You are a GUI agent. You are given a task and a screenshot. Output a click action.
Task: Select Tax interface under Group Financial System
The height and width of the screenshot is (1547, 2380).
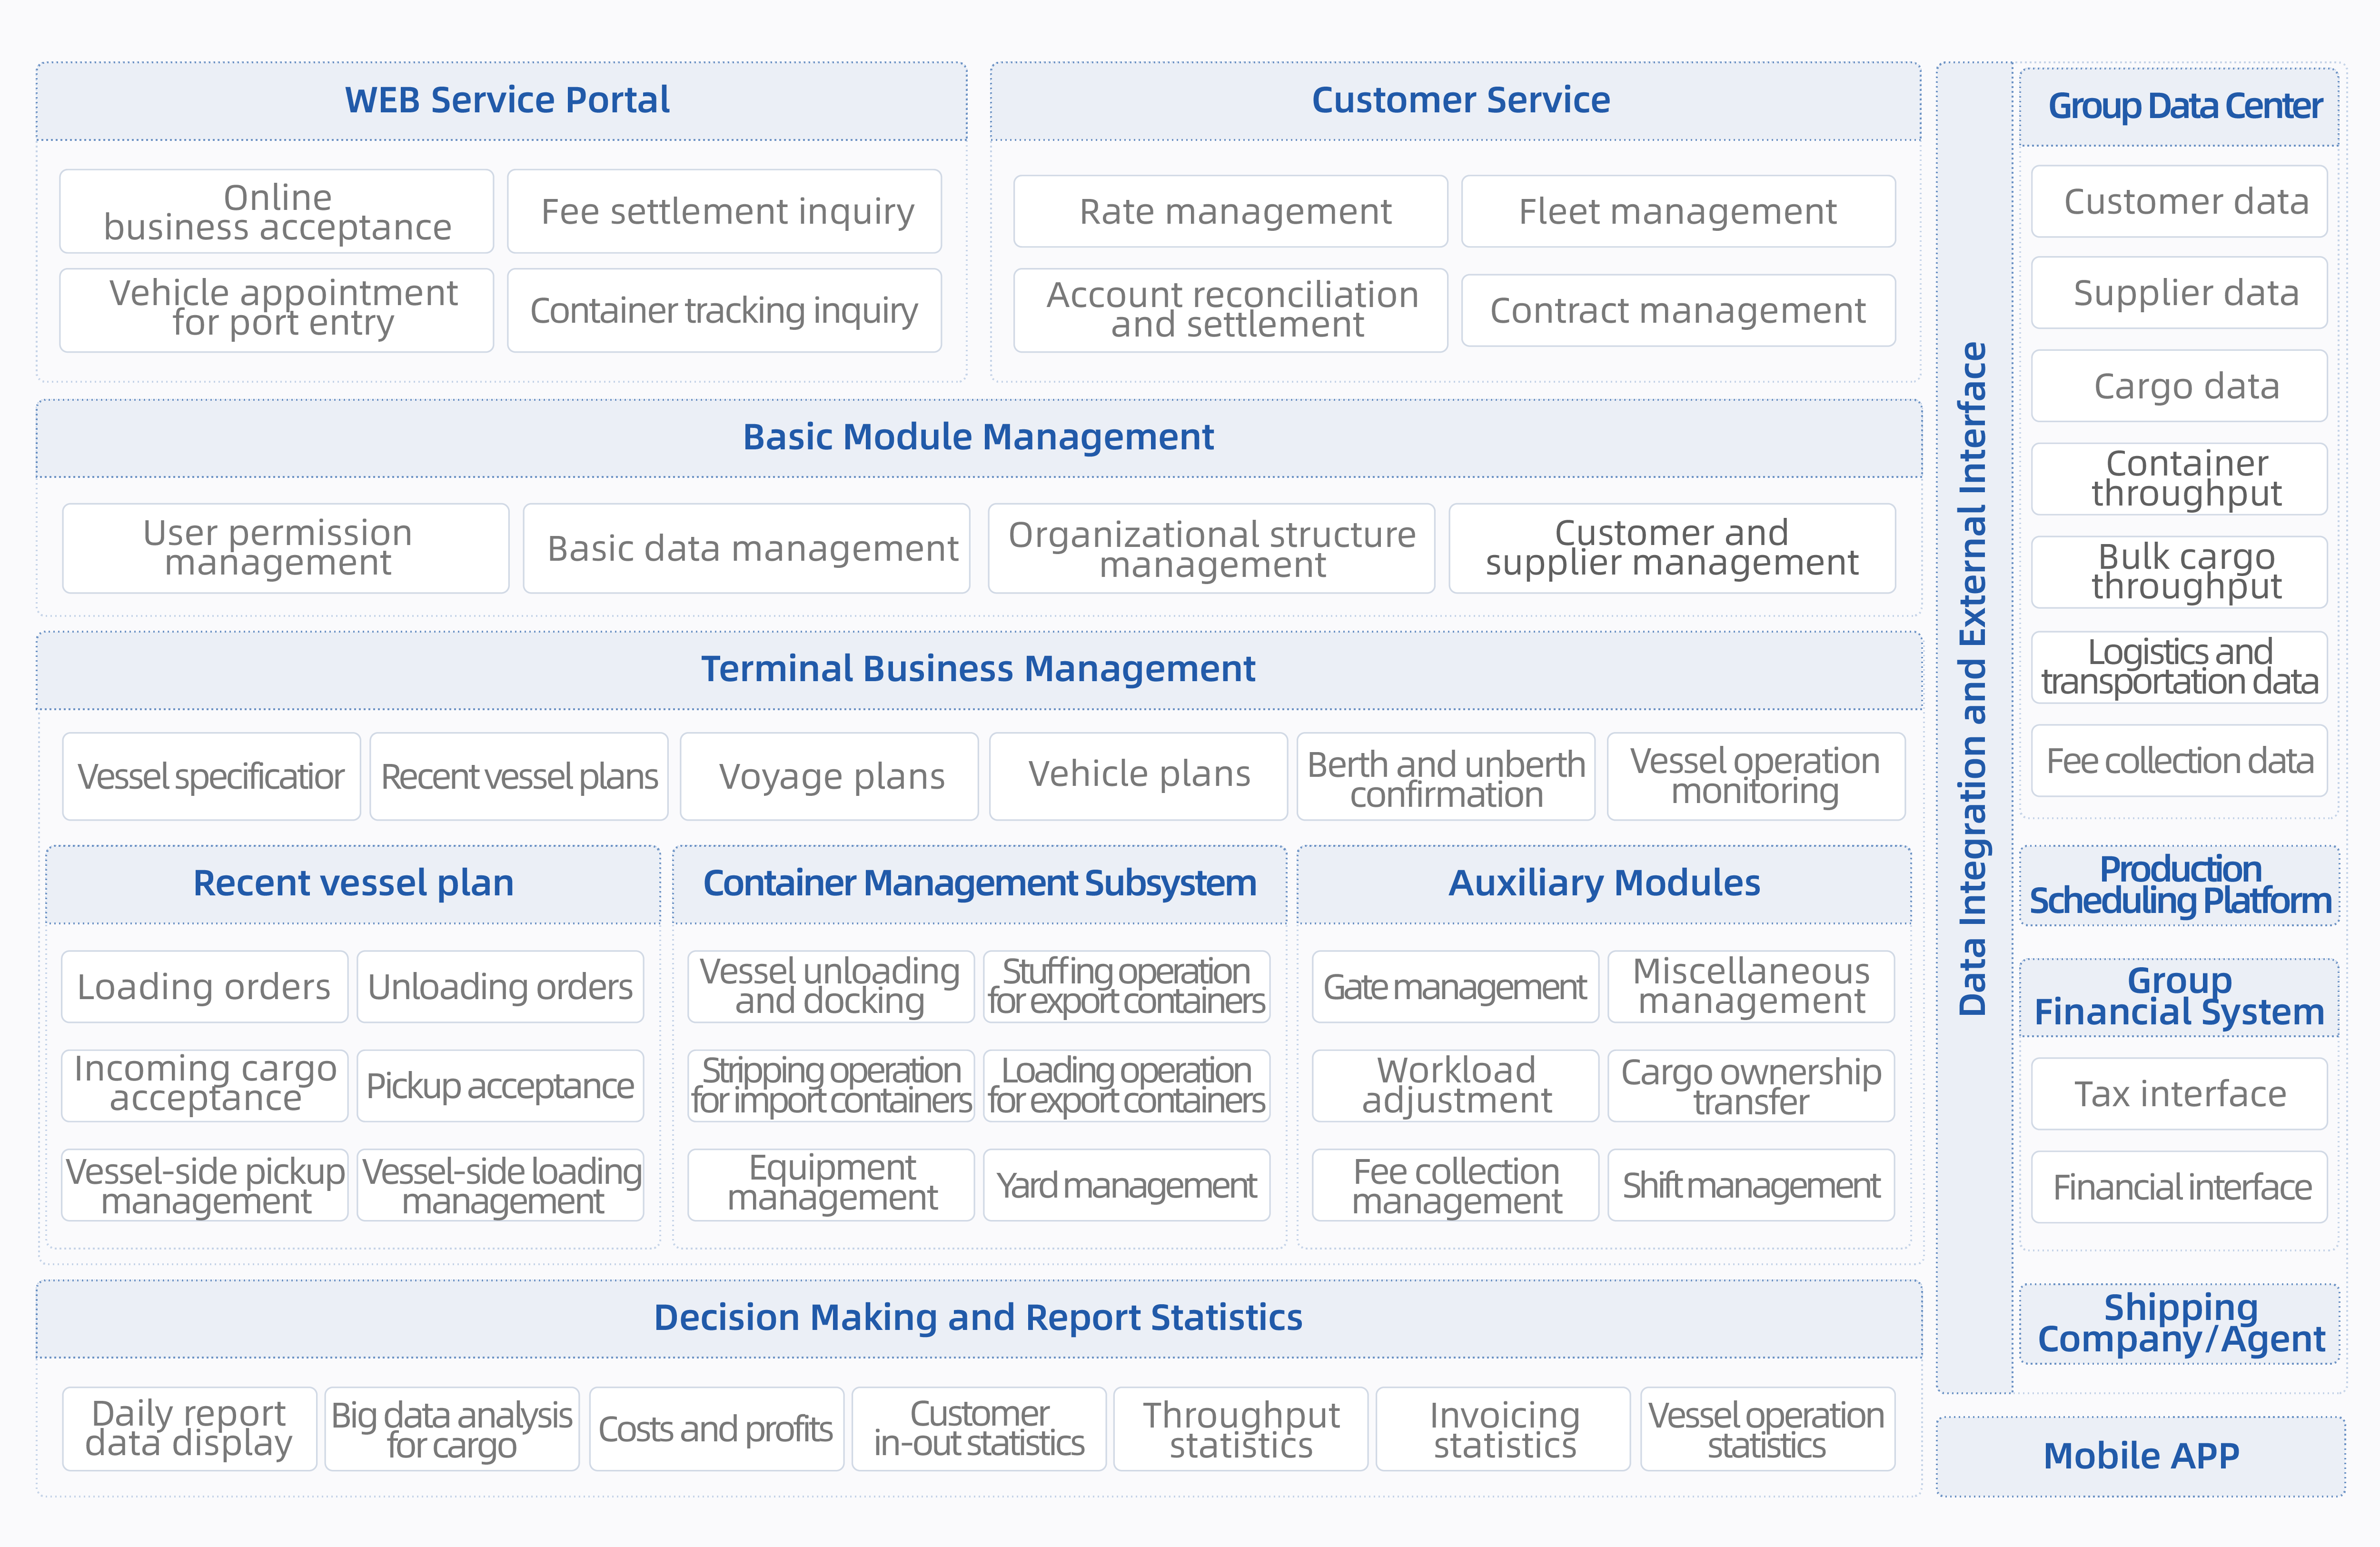click(2180, 1094)
